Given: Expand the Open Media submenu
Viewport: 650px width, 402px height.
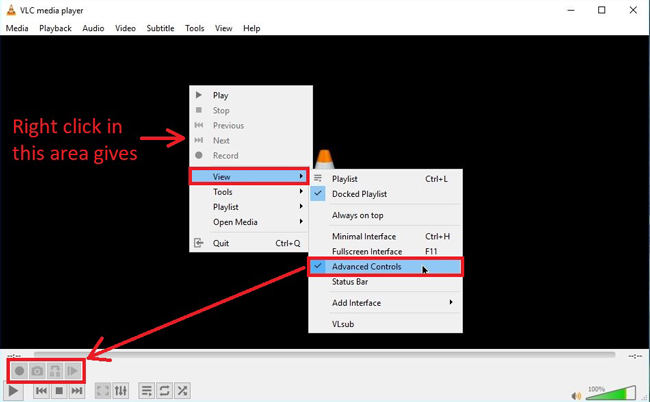Looking at the screenshot, I should point(249,222).
